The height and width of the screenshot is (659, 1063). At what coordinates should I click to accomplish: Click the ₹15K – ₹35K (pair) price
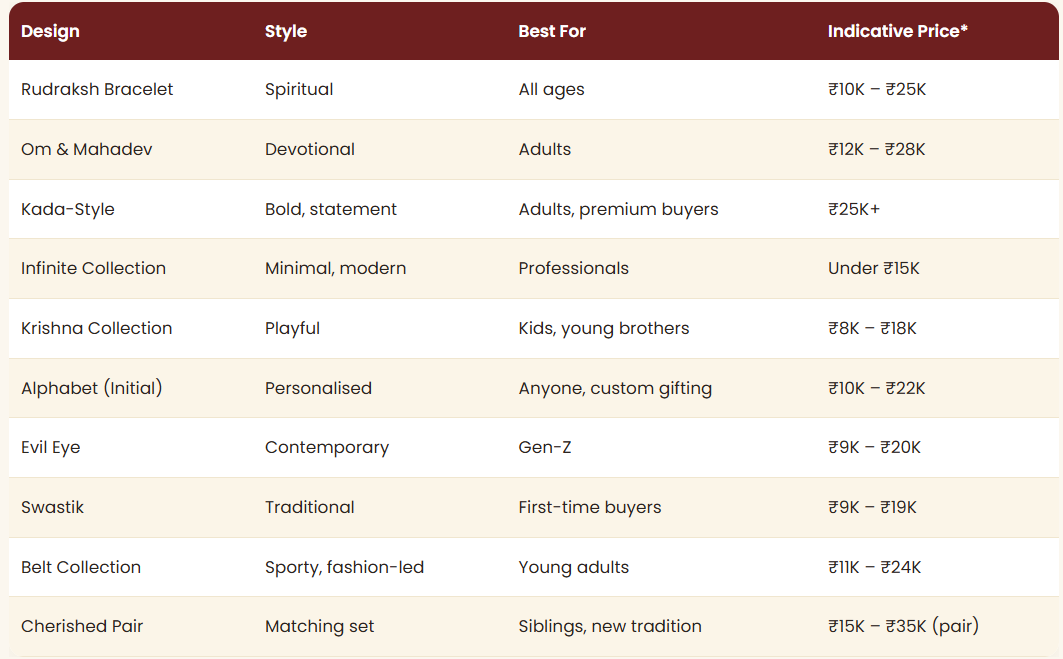coord(903,626)
